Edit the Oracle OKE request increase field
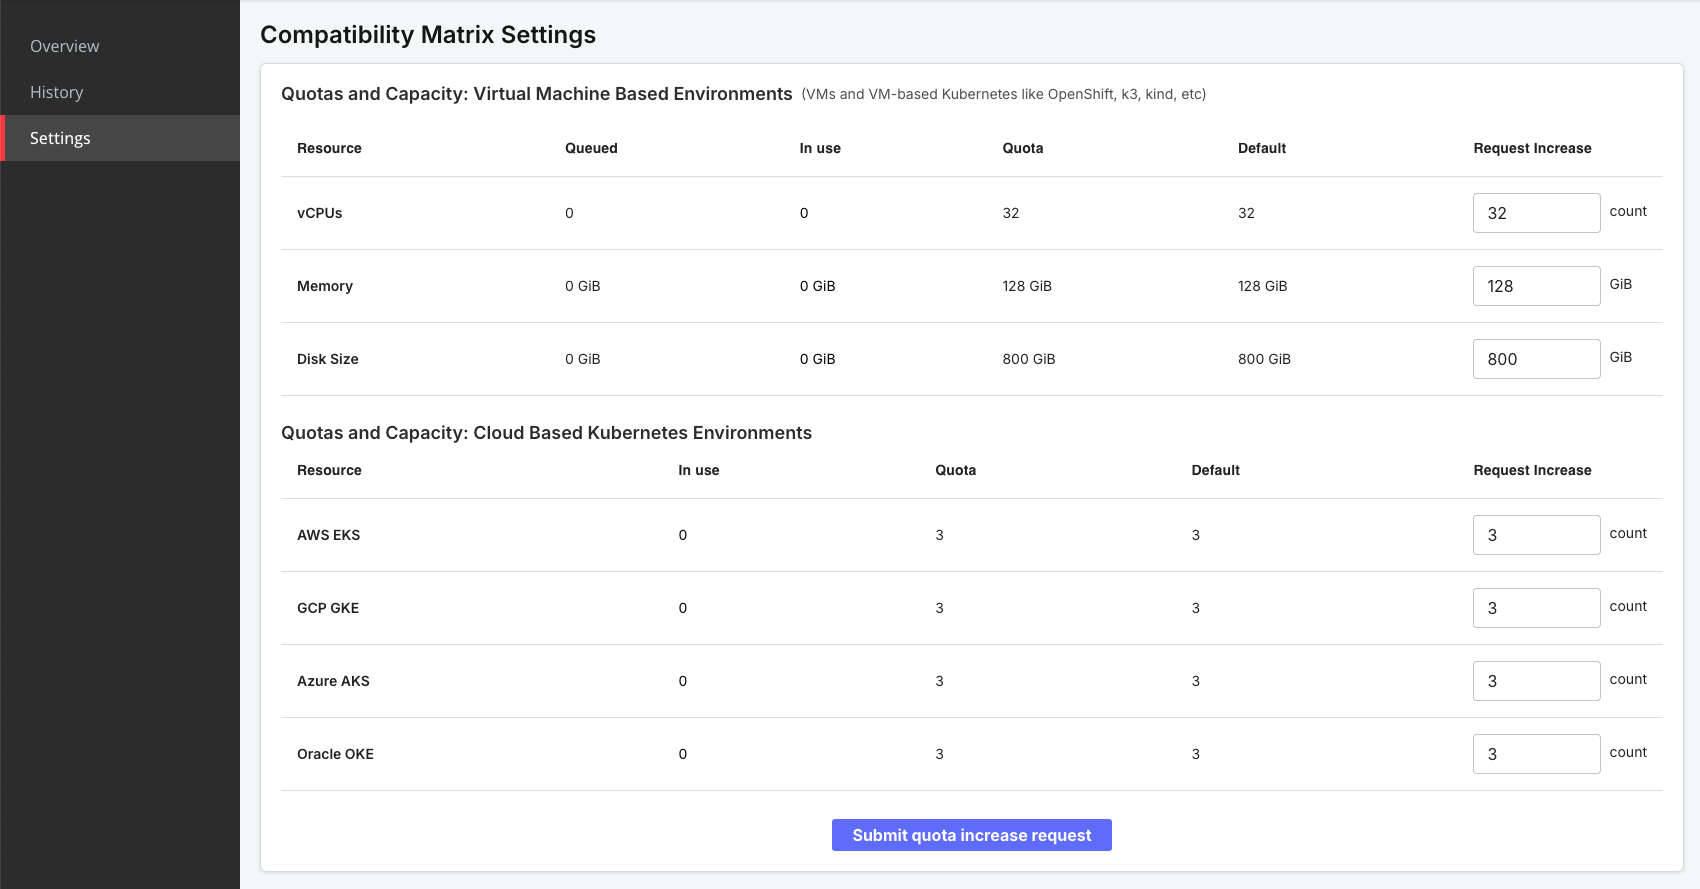1700x889 pixels. point(1536,754)
